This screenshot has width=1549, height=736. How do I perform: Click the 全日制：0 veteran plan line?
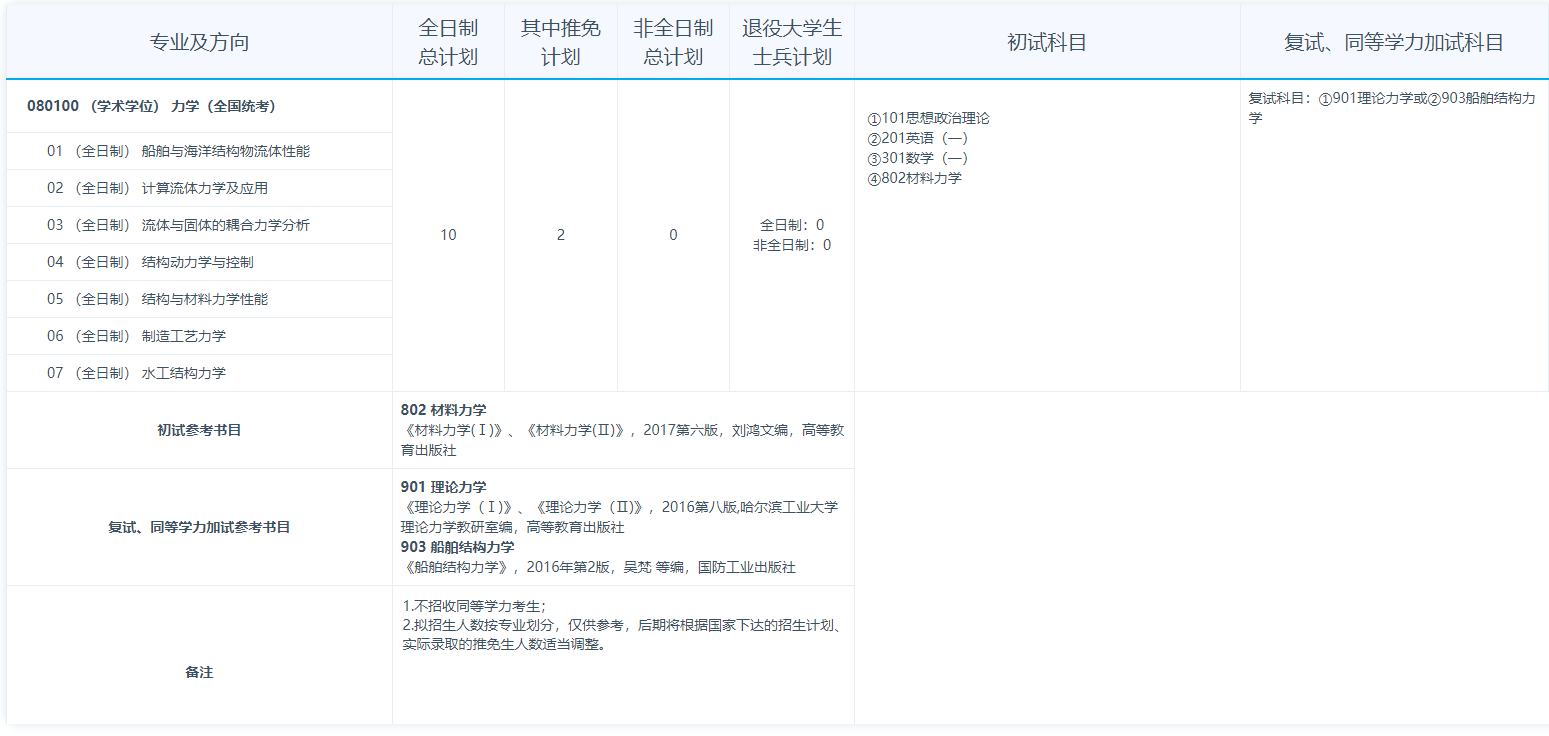point(792,225)
